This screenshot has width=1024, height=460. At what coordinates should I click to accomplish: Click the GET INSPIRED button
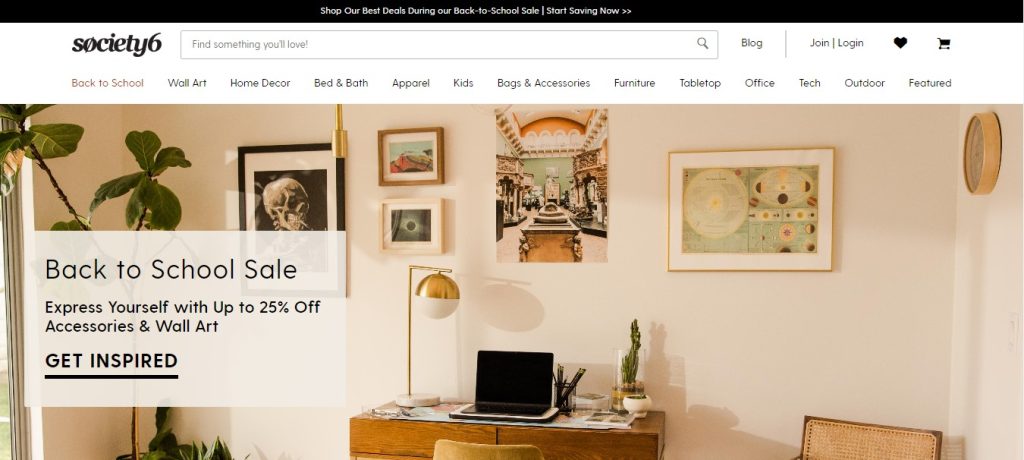(x=111, y=364)
